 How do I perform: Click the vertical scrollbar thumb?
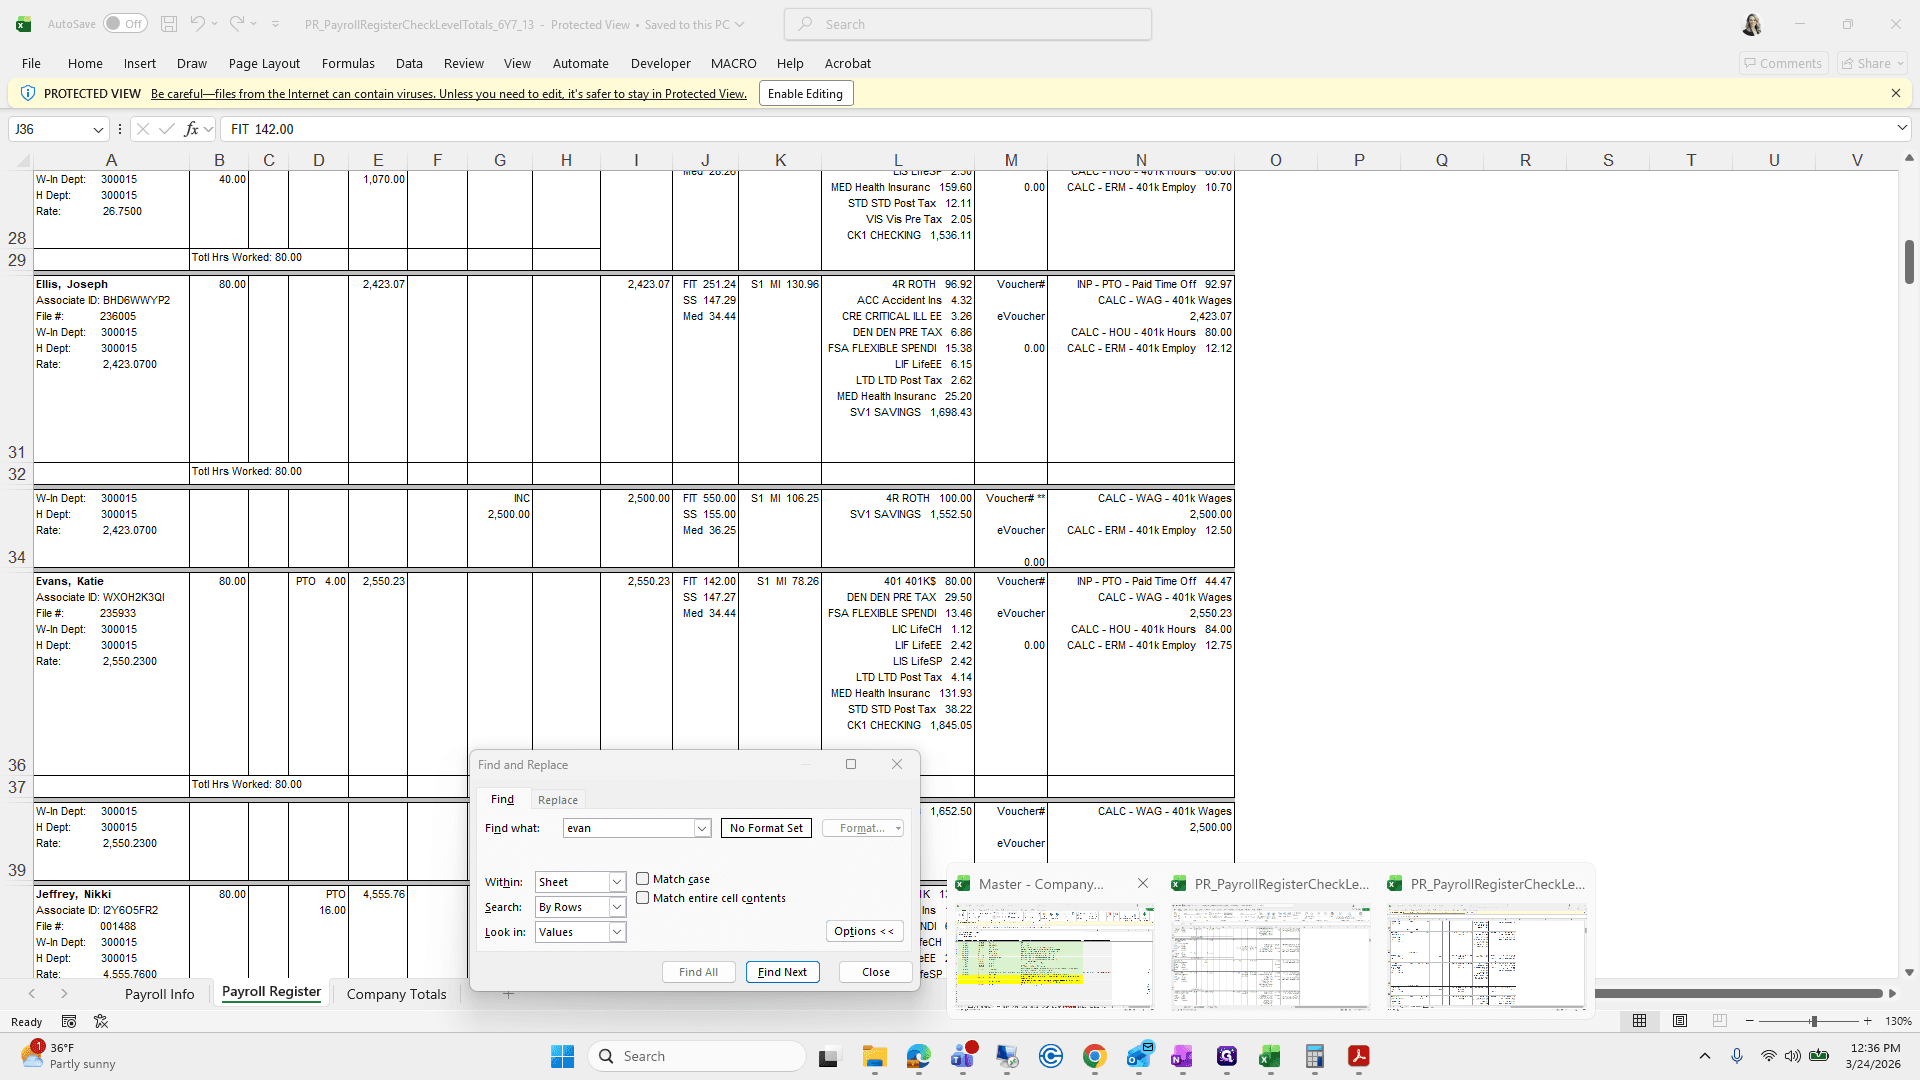(1909, 262)
